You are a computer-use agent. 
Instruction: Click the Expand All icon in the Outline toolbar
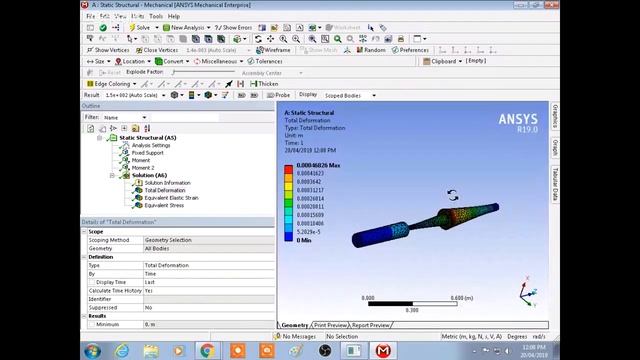click(x=124, y=128)
